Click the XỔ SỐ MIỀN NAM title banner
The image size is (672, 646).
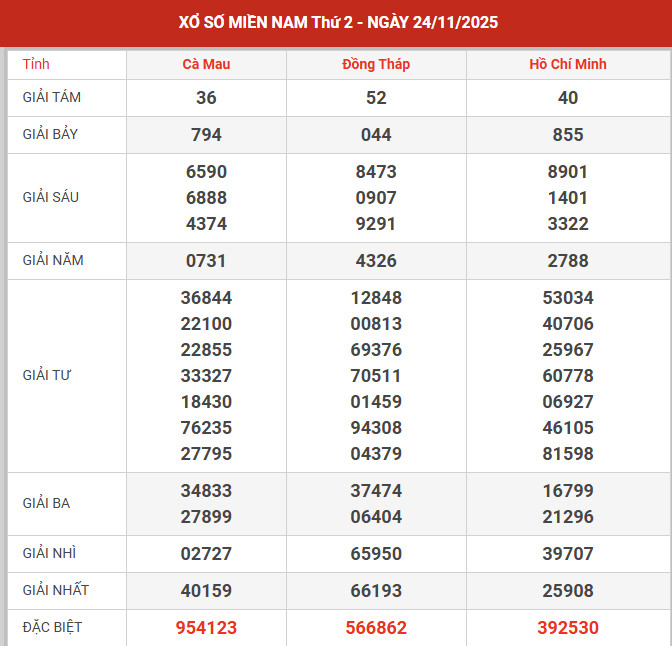pyautogui.click(x=336, y=22)
